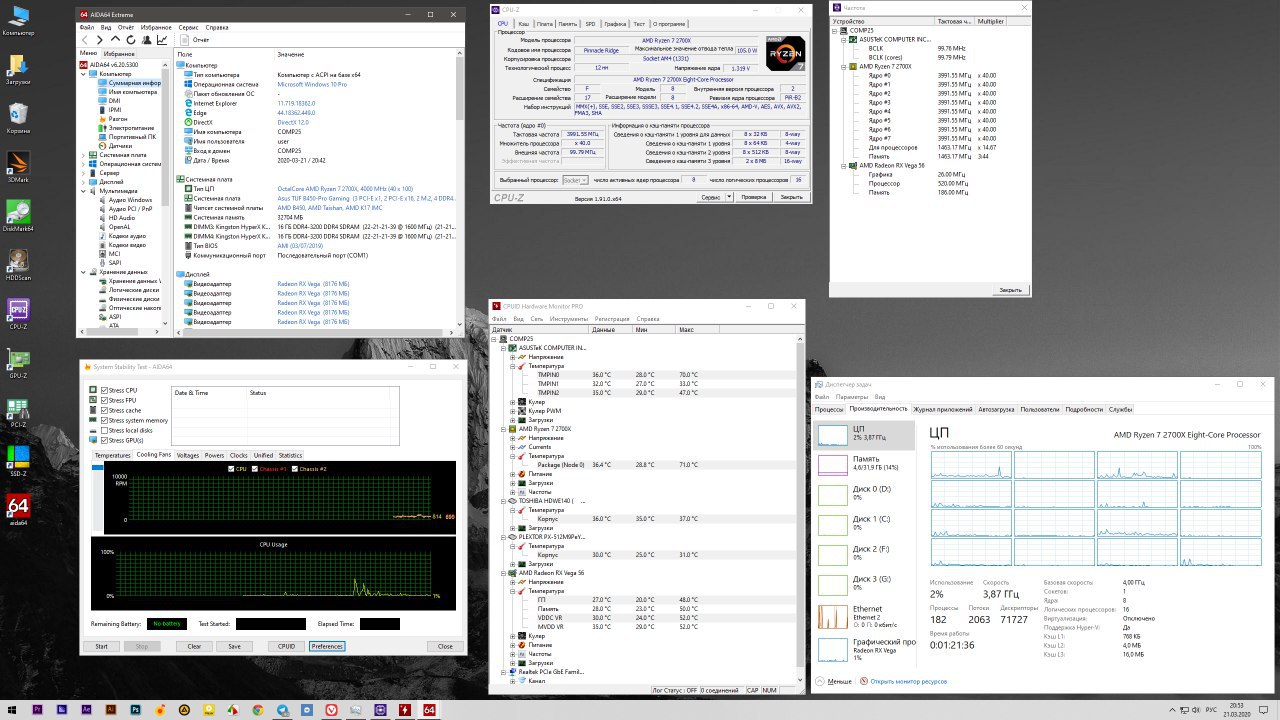Click the CPUID button in Stability Test
Image resolution: width=1280 pixels, height=720 pixels.
tap(286, 646)
